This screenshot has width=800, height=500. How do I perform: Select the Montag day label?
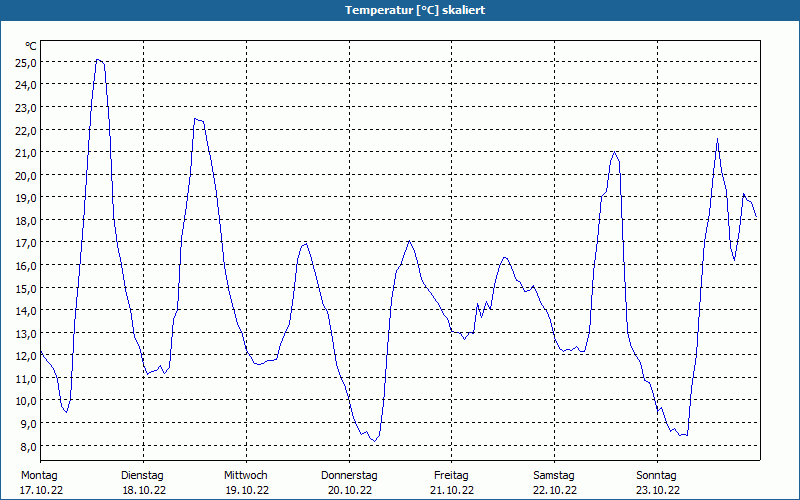coord(39,475)
